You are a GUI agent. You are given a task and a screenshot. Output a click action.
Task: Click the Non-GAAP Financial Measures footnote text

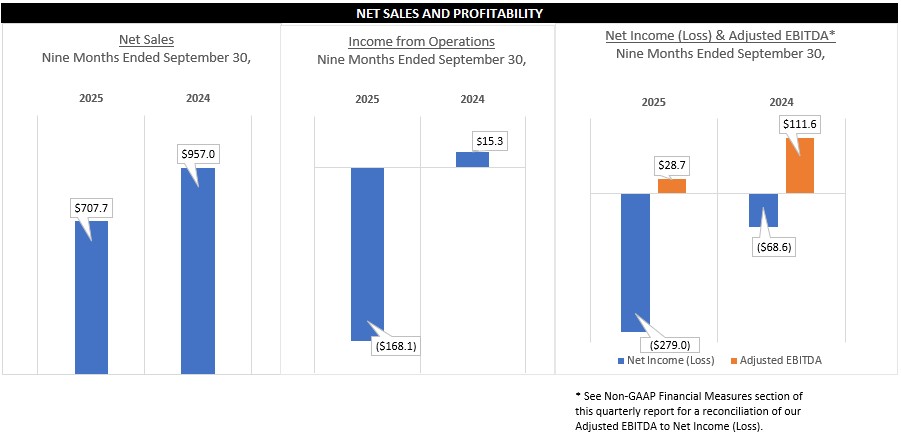(x=688, y=411)
